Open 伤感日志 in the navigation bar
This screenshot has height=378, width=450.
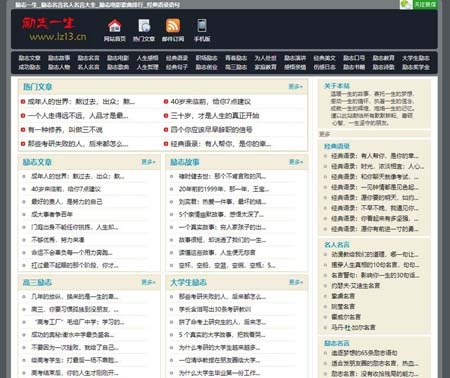[x=324, y=67]
